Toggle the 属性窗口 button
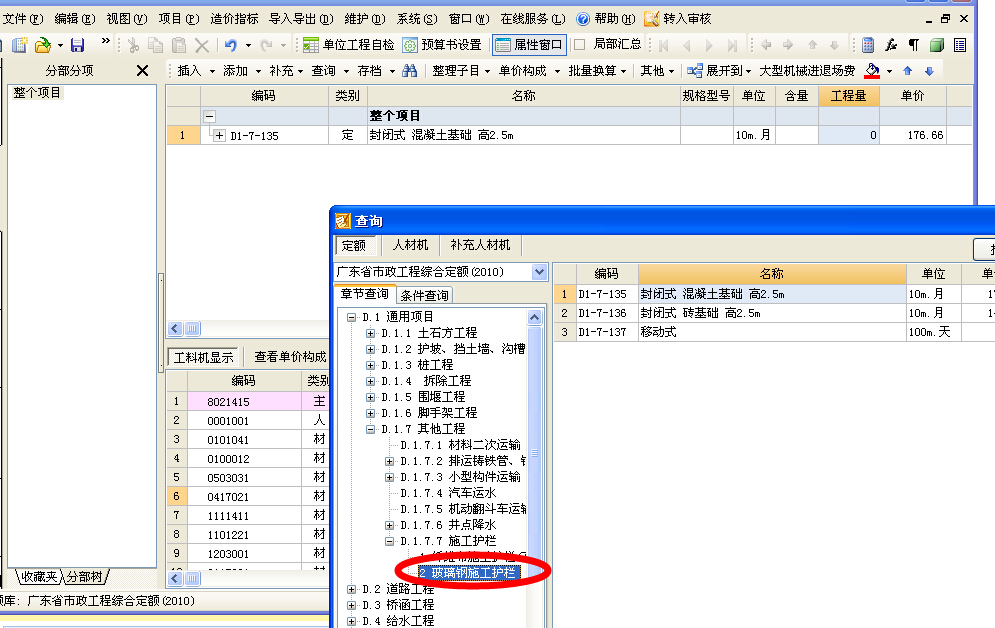995x628 pixels. tap(529, 44)
